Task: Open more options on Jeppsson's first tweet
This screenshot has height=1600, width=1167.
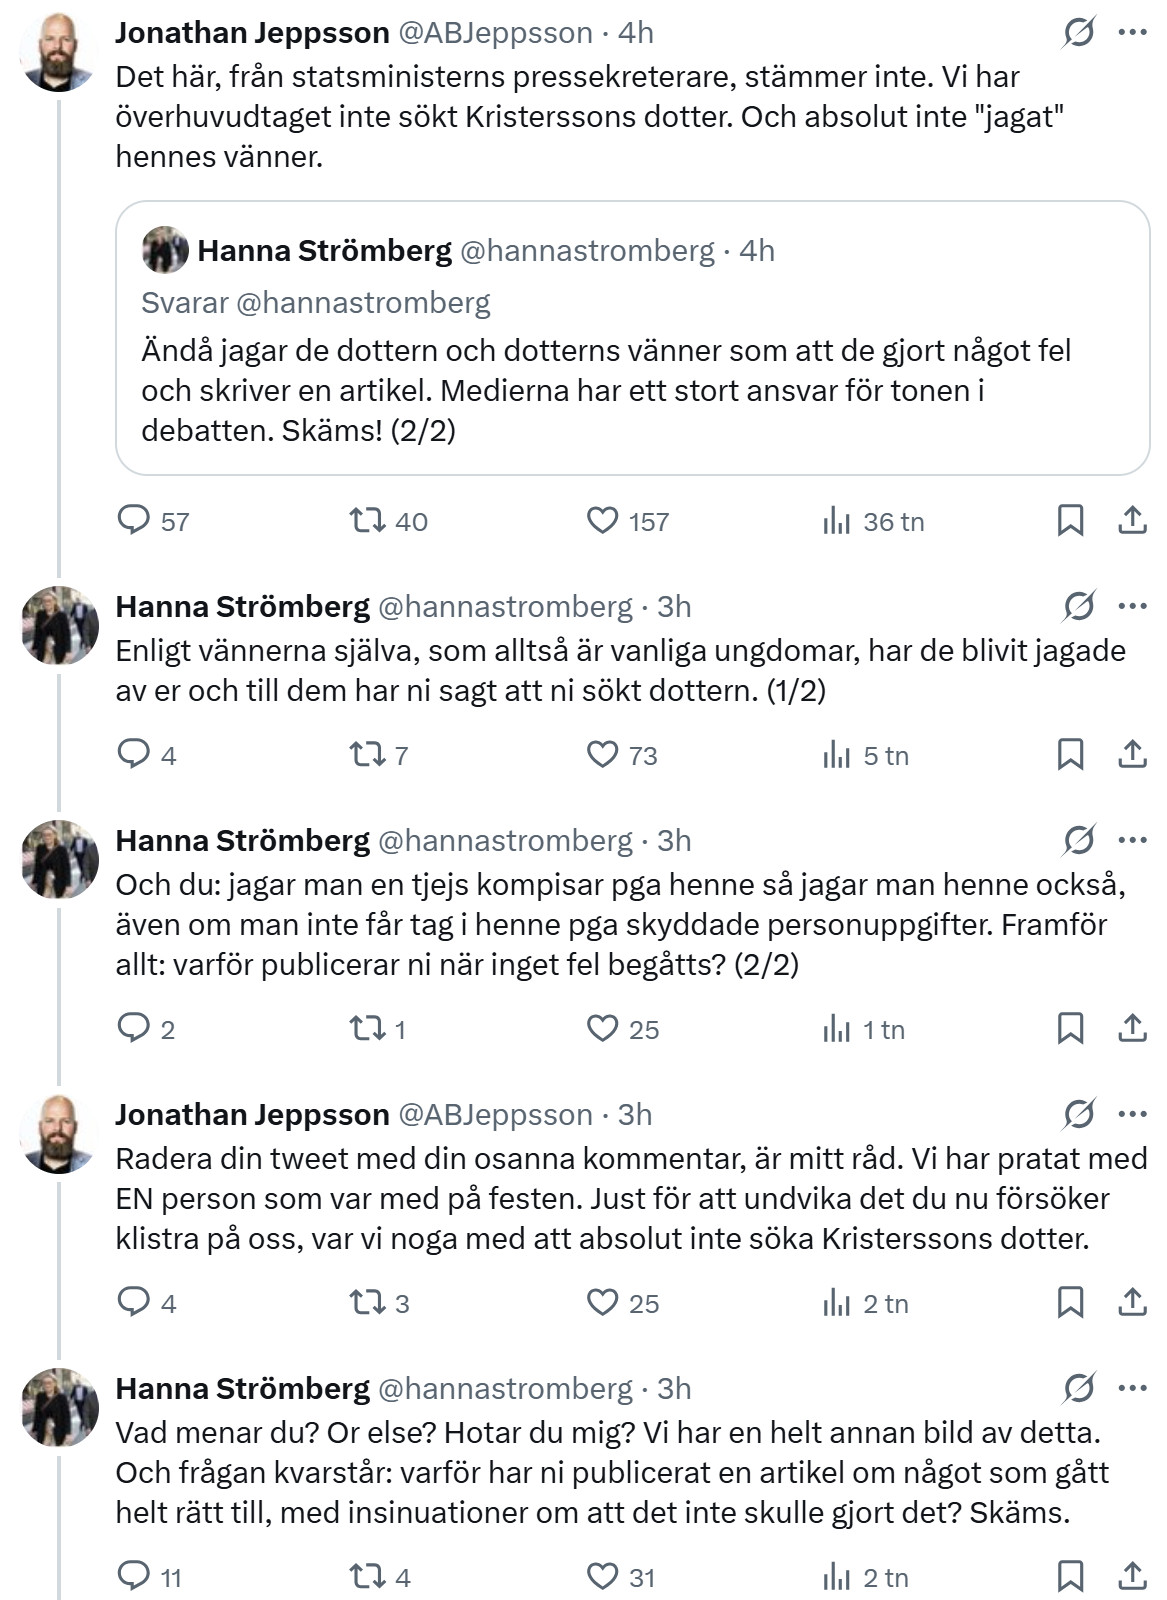Action: [x=1132, y=33]
